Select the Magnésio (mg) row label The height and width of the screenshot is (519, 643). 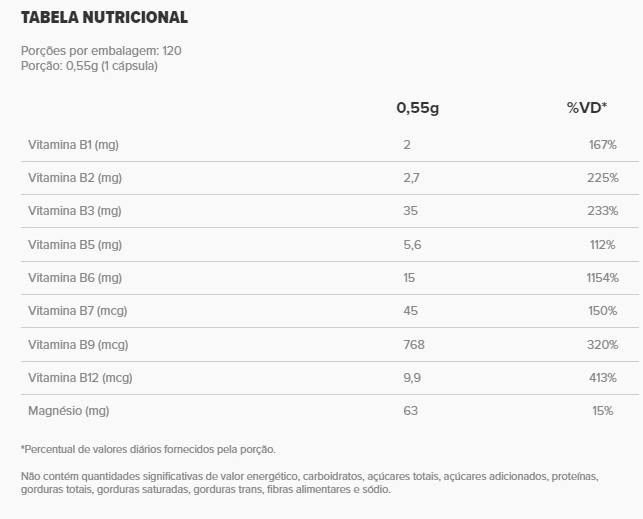click(x=68, y=411)
